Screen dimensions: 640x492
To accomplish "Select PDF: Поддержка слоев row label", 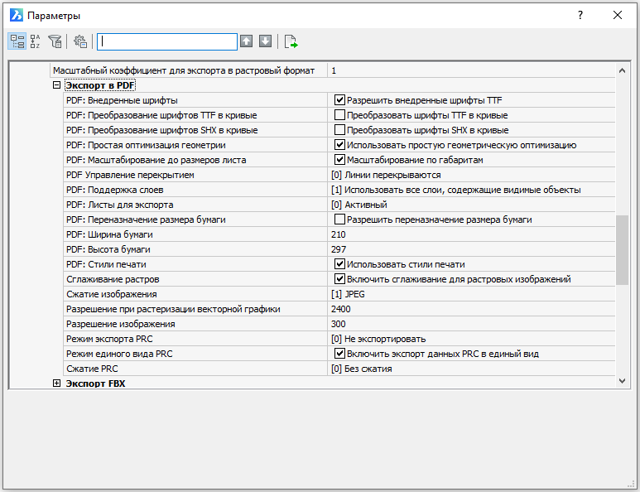I will click(115, 190).
